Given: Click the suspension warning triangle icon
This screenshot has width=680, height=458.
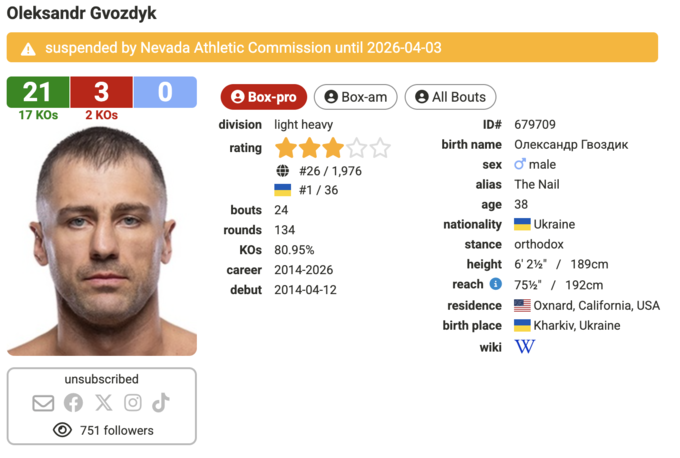Looking at the screenshot, I should [x=28, y=48].
